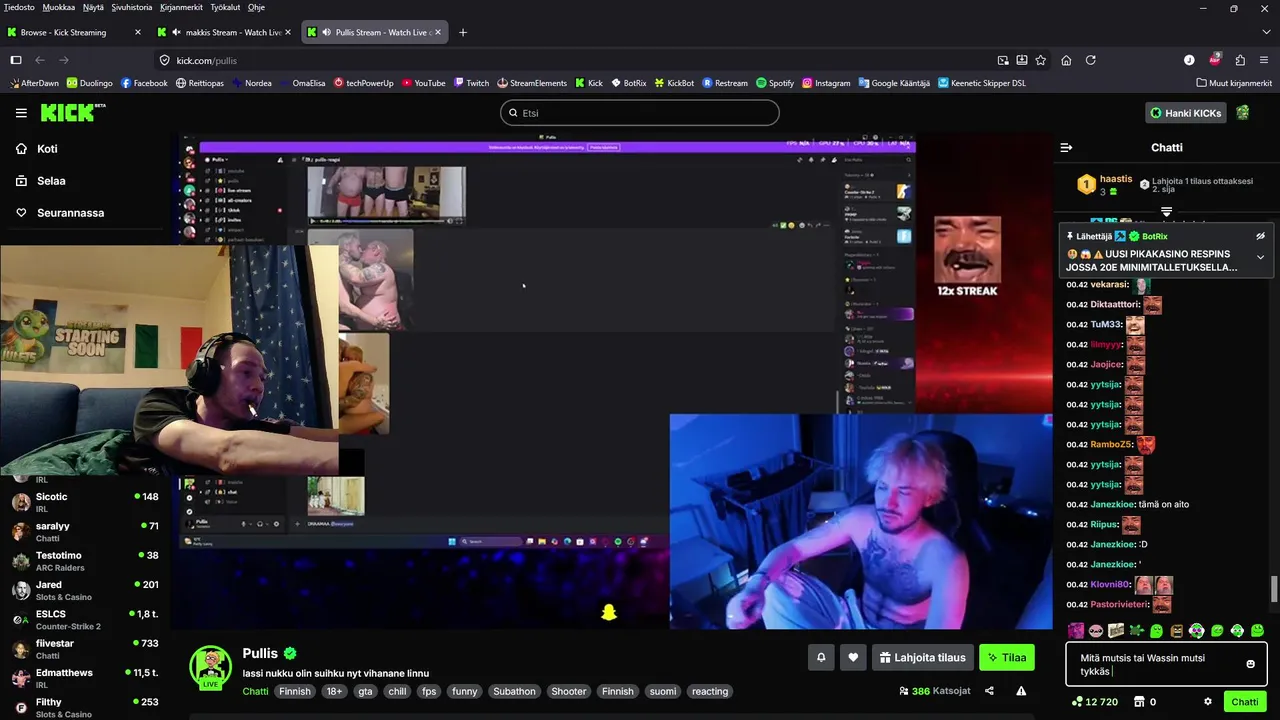Click the Hanki KICKs button
Screen dimensions: 1280x720
(1185, 113)
